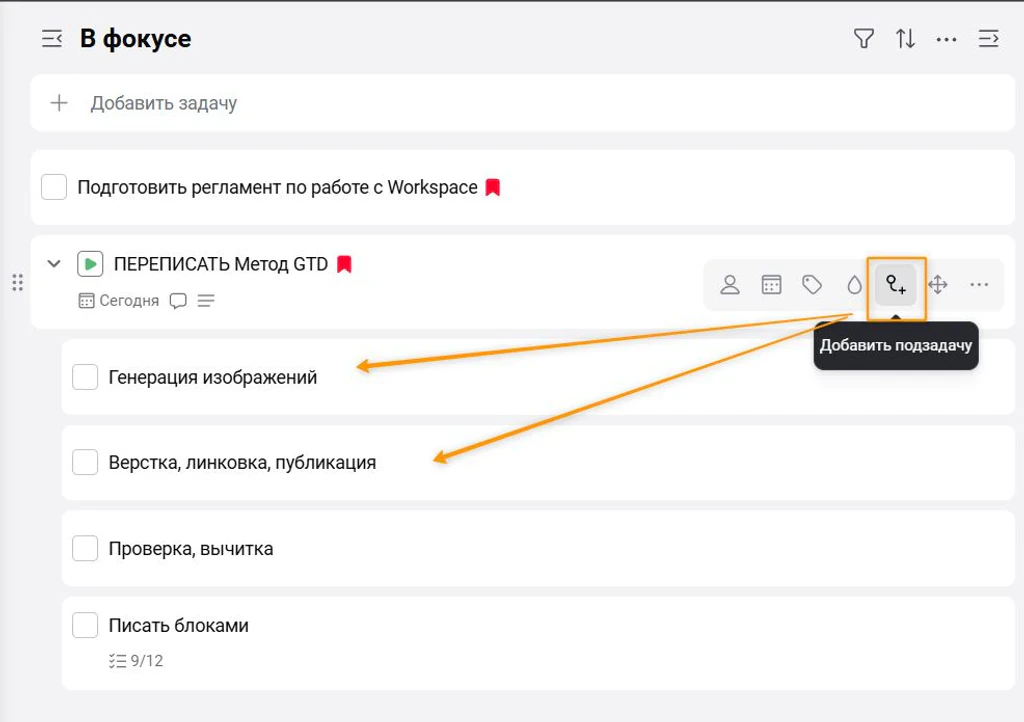Image resolution: width=1024 pixels, height=722 pixels.
Task: Click red bookmark on ПЕРЕПИСАТЬ Метод GTD
Action: point(344,264)
